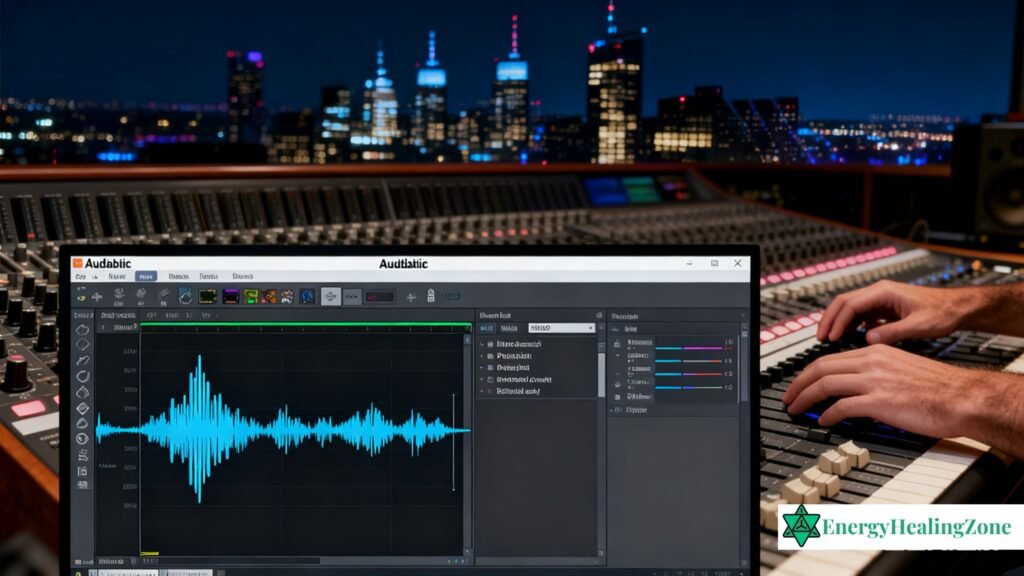This screenshot has height=576, width=1024.
Task: Open the green-on-black screen toolbar icon
Action: click(x=208, y=296)
